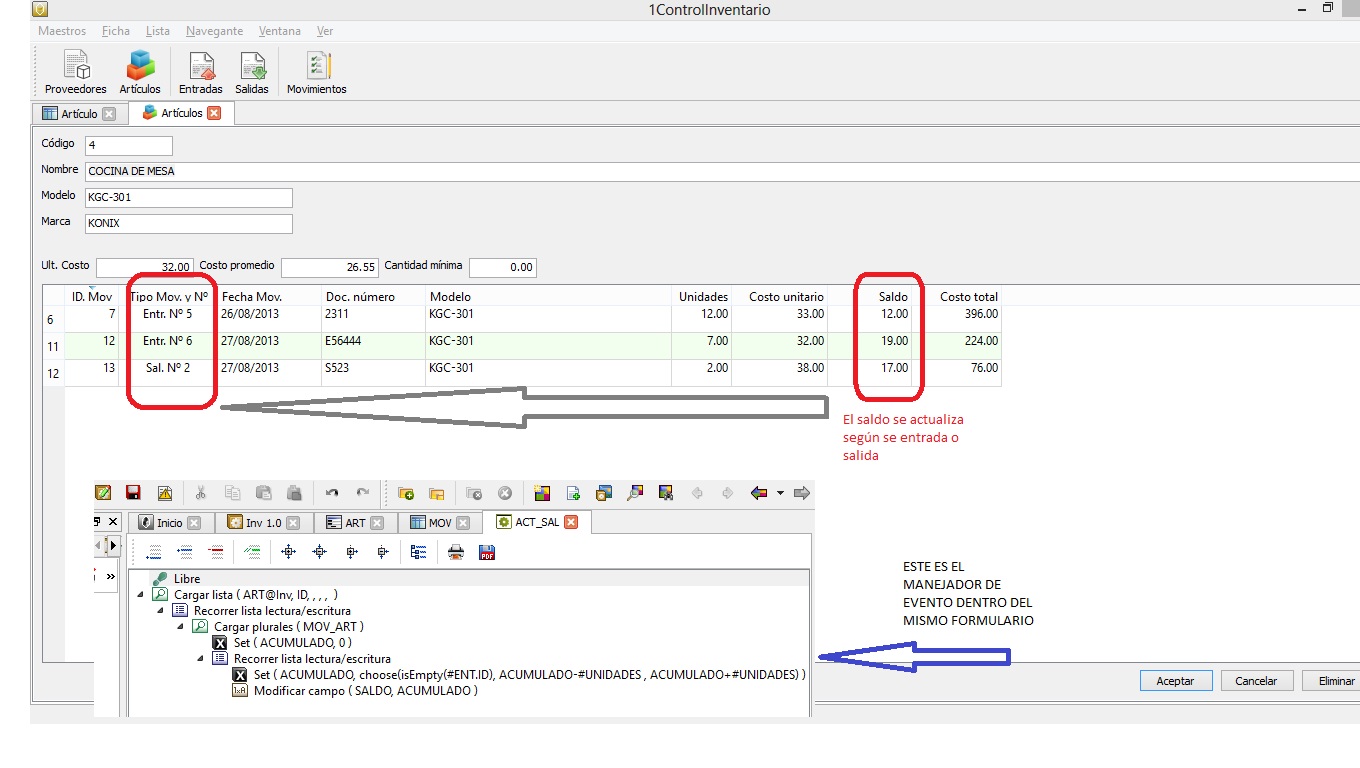Click the Modelo input field with KGC-301

[189, 198]
